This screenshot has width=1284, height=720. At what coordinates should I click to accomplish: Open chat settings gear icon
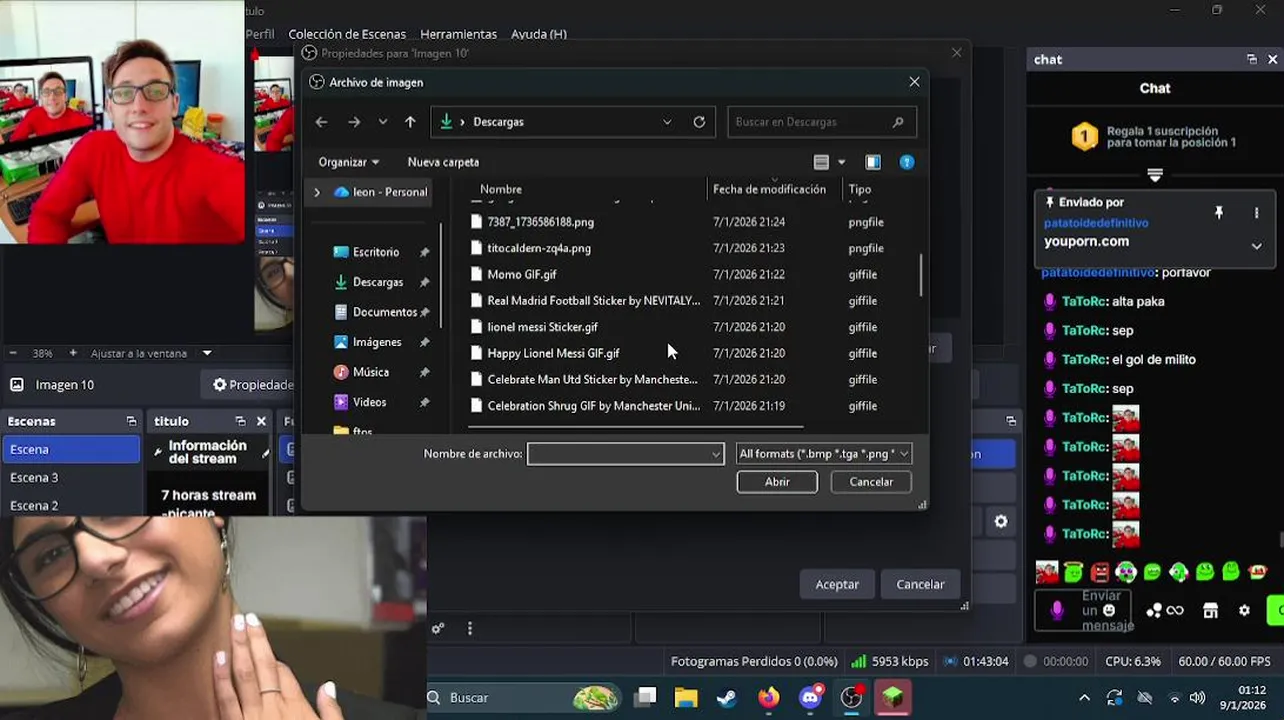[1244, 610]
